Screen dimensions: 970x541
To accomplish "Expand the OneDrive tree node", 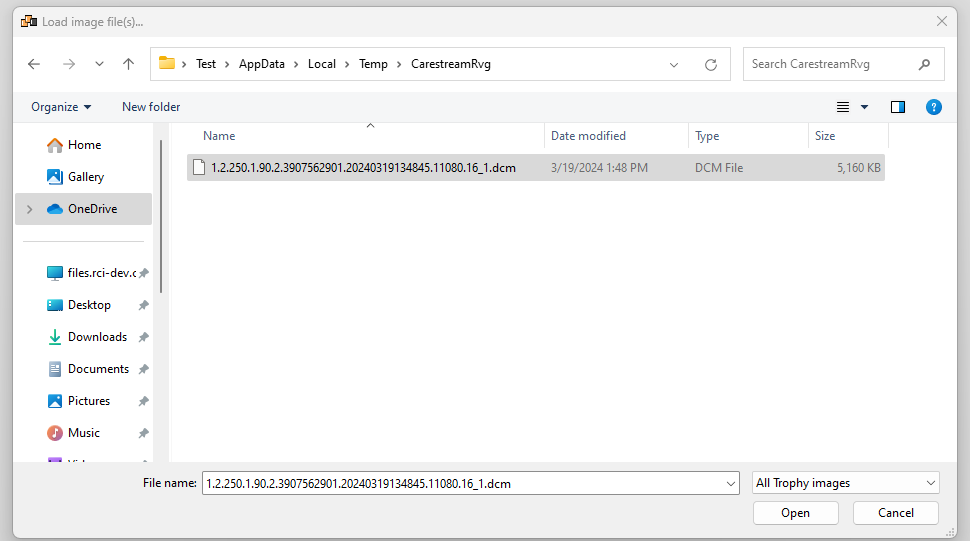I will pos(29,209).
